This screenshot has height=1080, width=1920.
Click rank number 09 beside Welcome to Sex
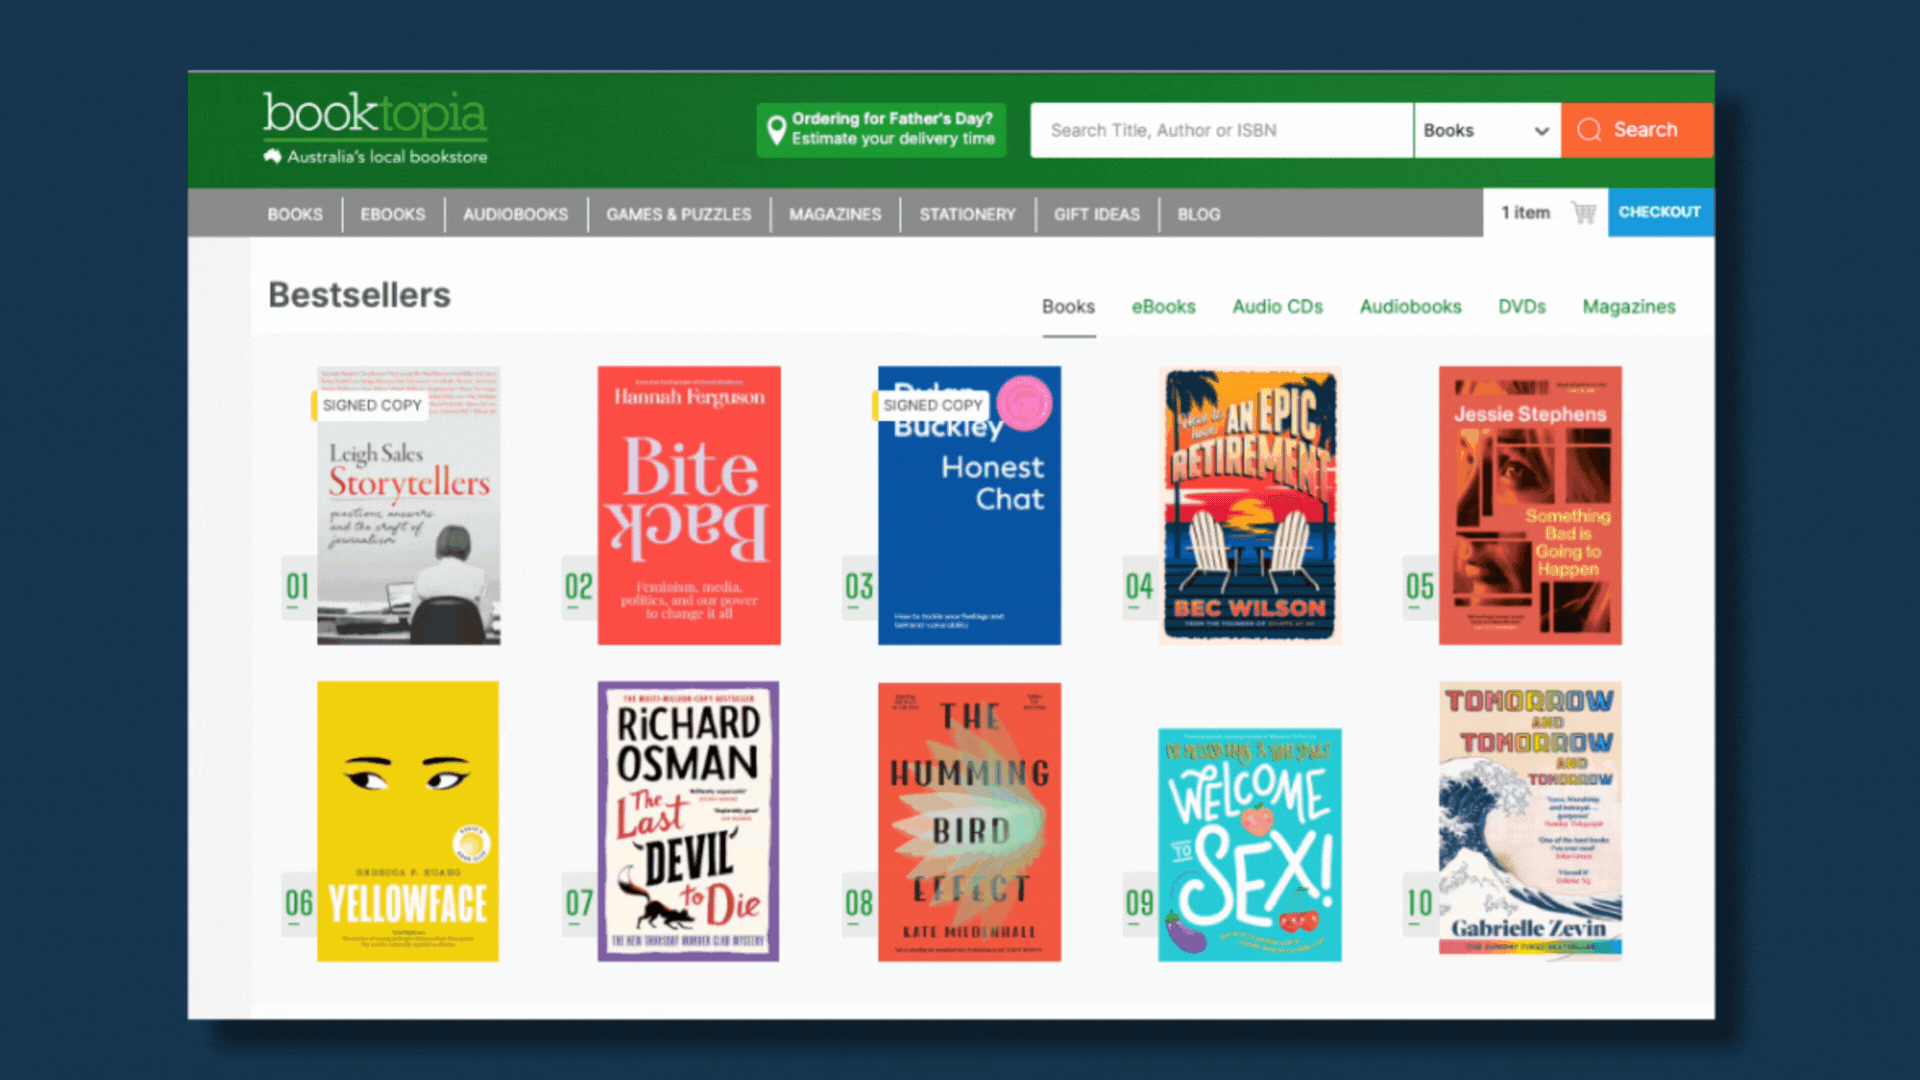1139,904
